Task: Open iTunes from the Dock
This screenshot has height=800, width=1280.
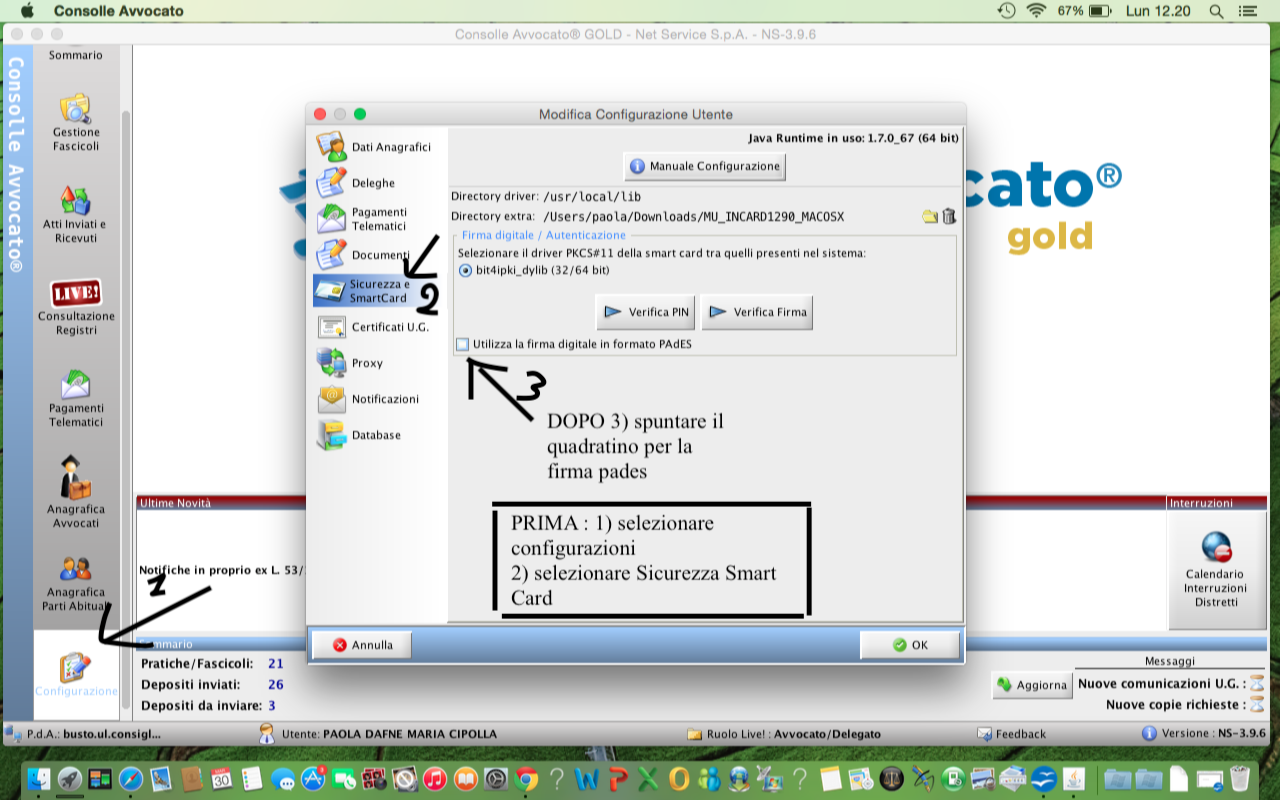Action: tap(435, 779)
